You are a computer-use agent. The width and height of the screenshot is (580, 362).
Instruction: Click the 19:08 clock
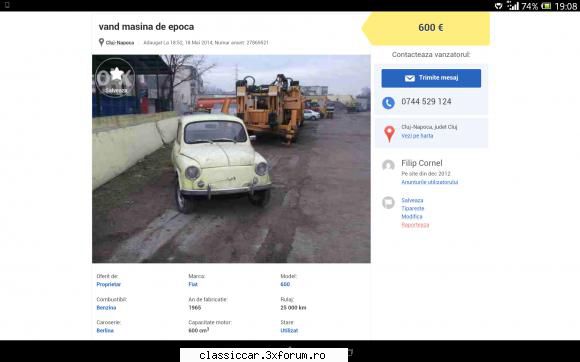[x=566, y=6]
